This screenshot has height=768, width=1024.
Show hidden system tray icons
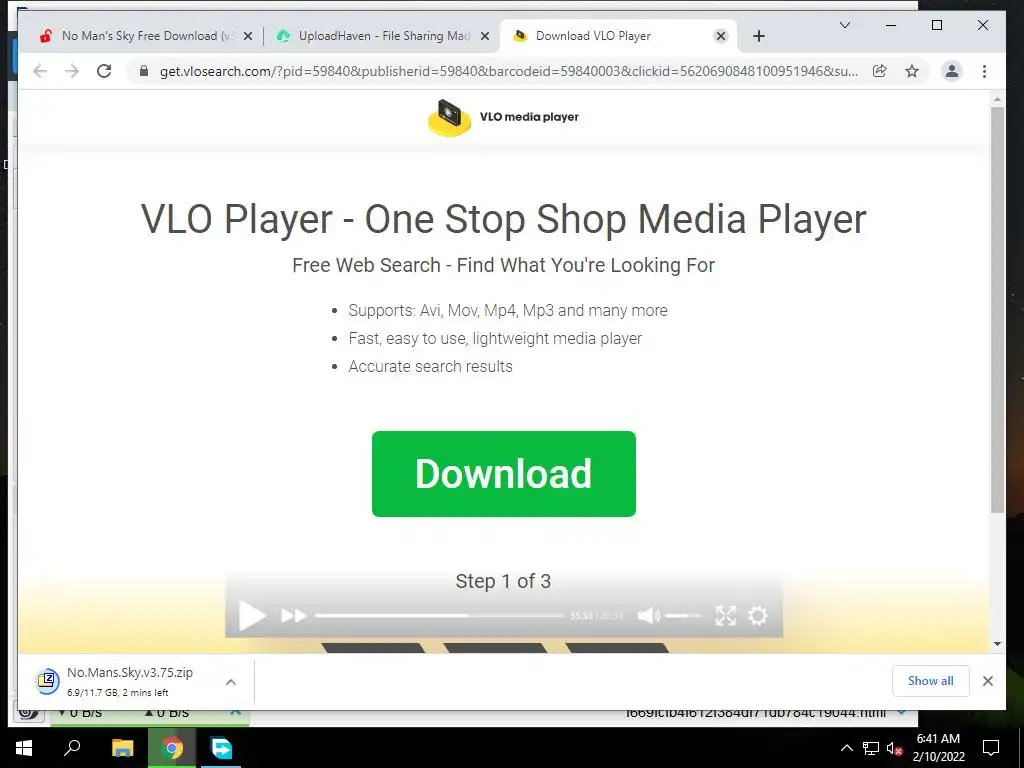coord(846,748)
